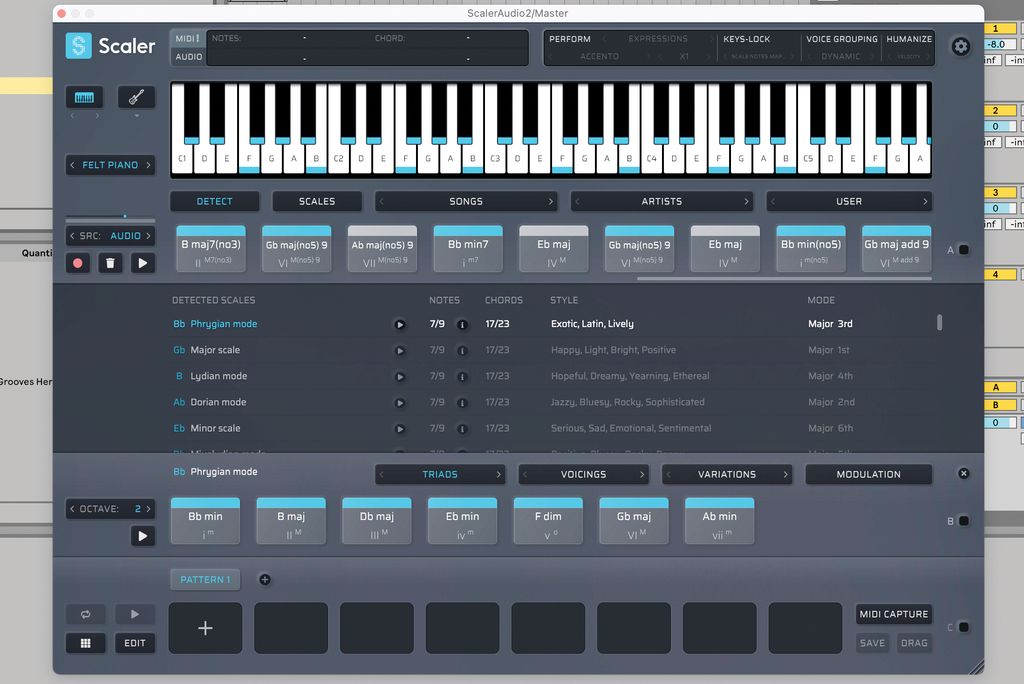Select the TRIADS chord mode
The width and height of the screenshot is (1024, 684).
pos(440,474)
